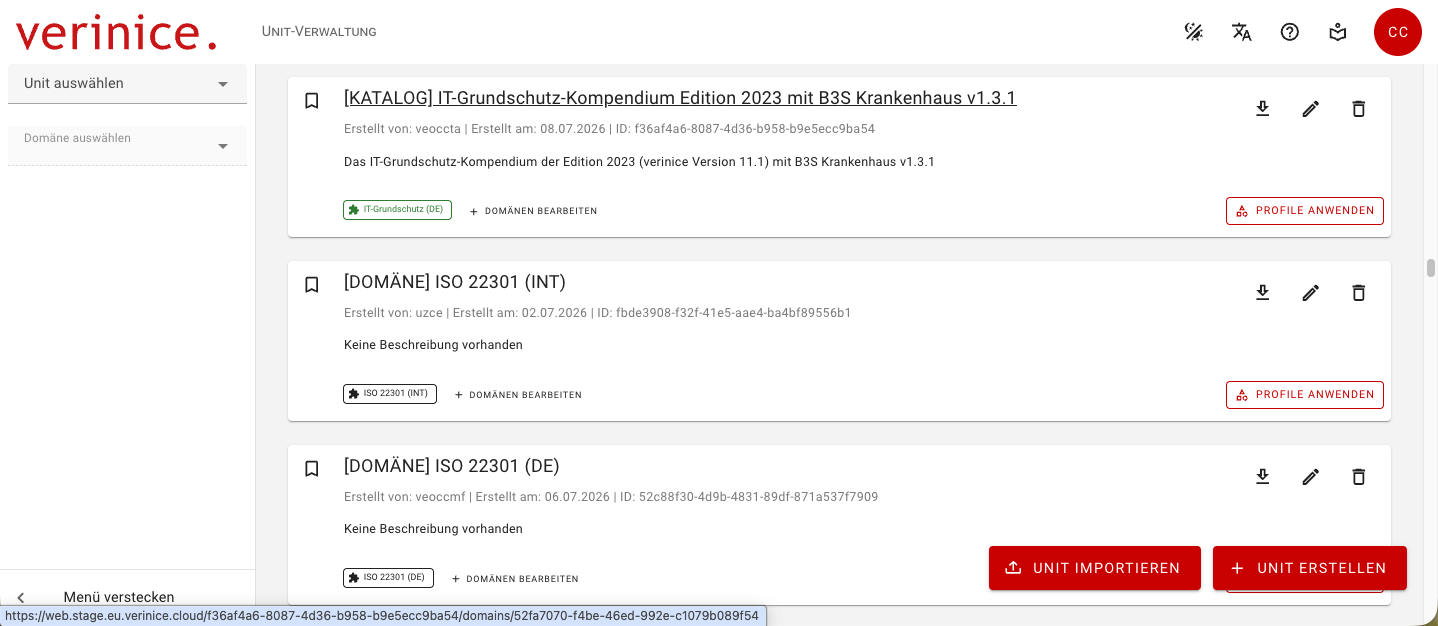Open the KATALOG IT-Grundschutz-Kompendium title link

680,98
